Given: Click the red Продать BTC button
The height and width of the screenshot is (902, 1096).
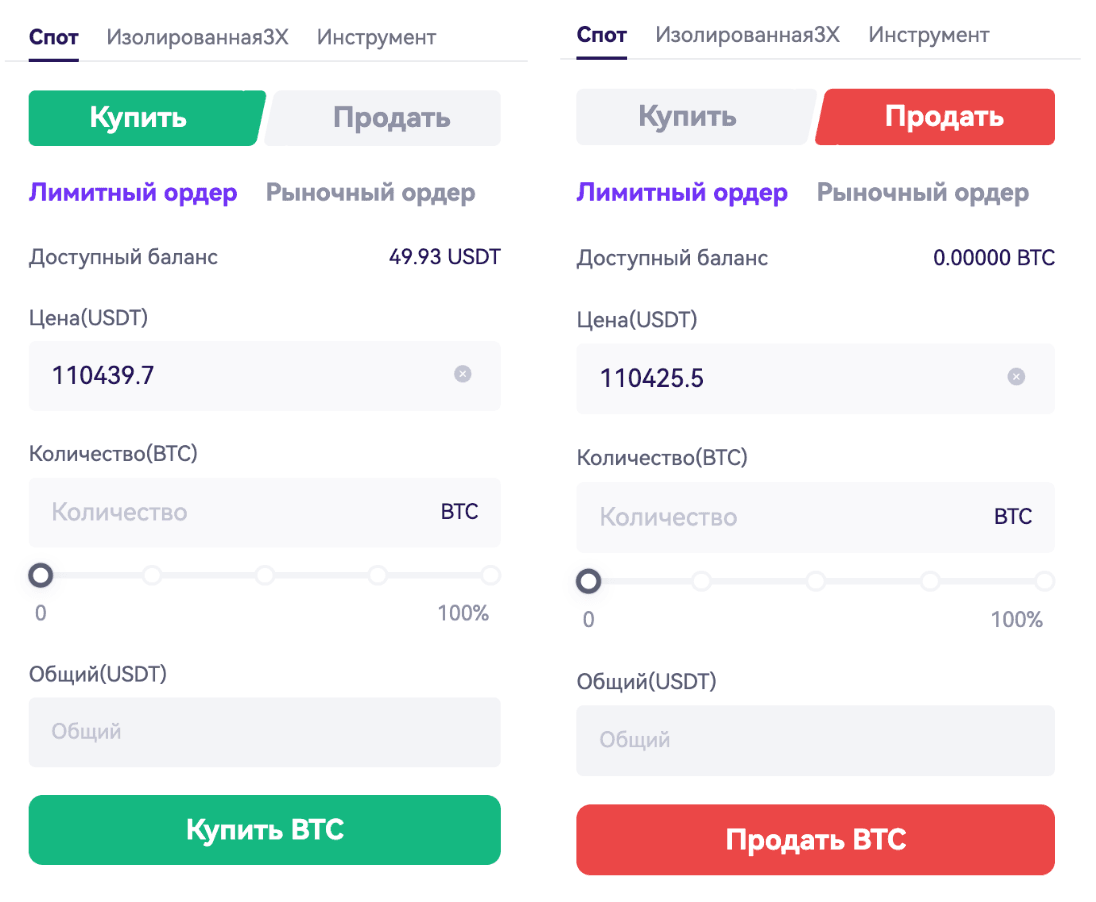Looking at the screenshot, I should [x=815, y=839].
